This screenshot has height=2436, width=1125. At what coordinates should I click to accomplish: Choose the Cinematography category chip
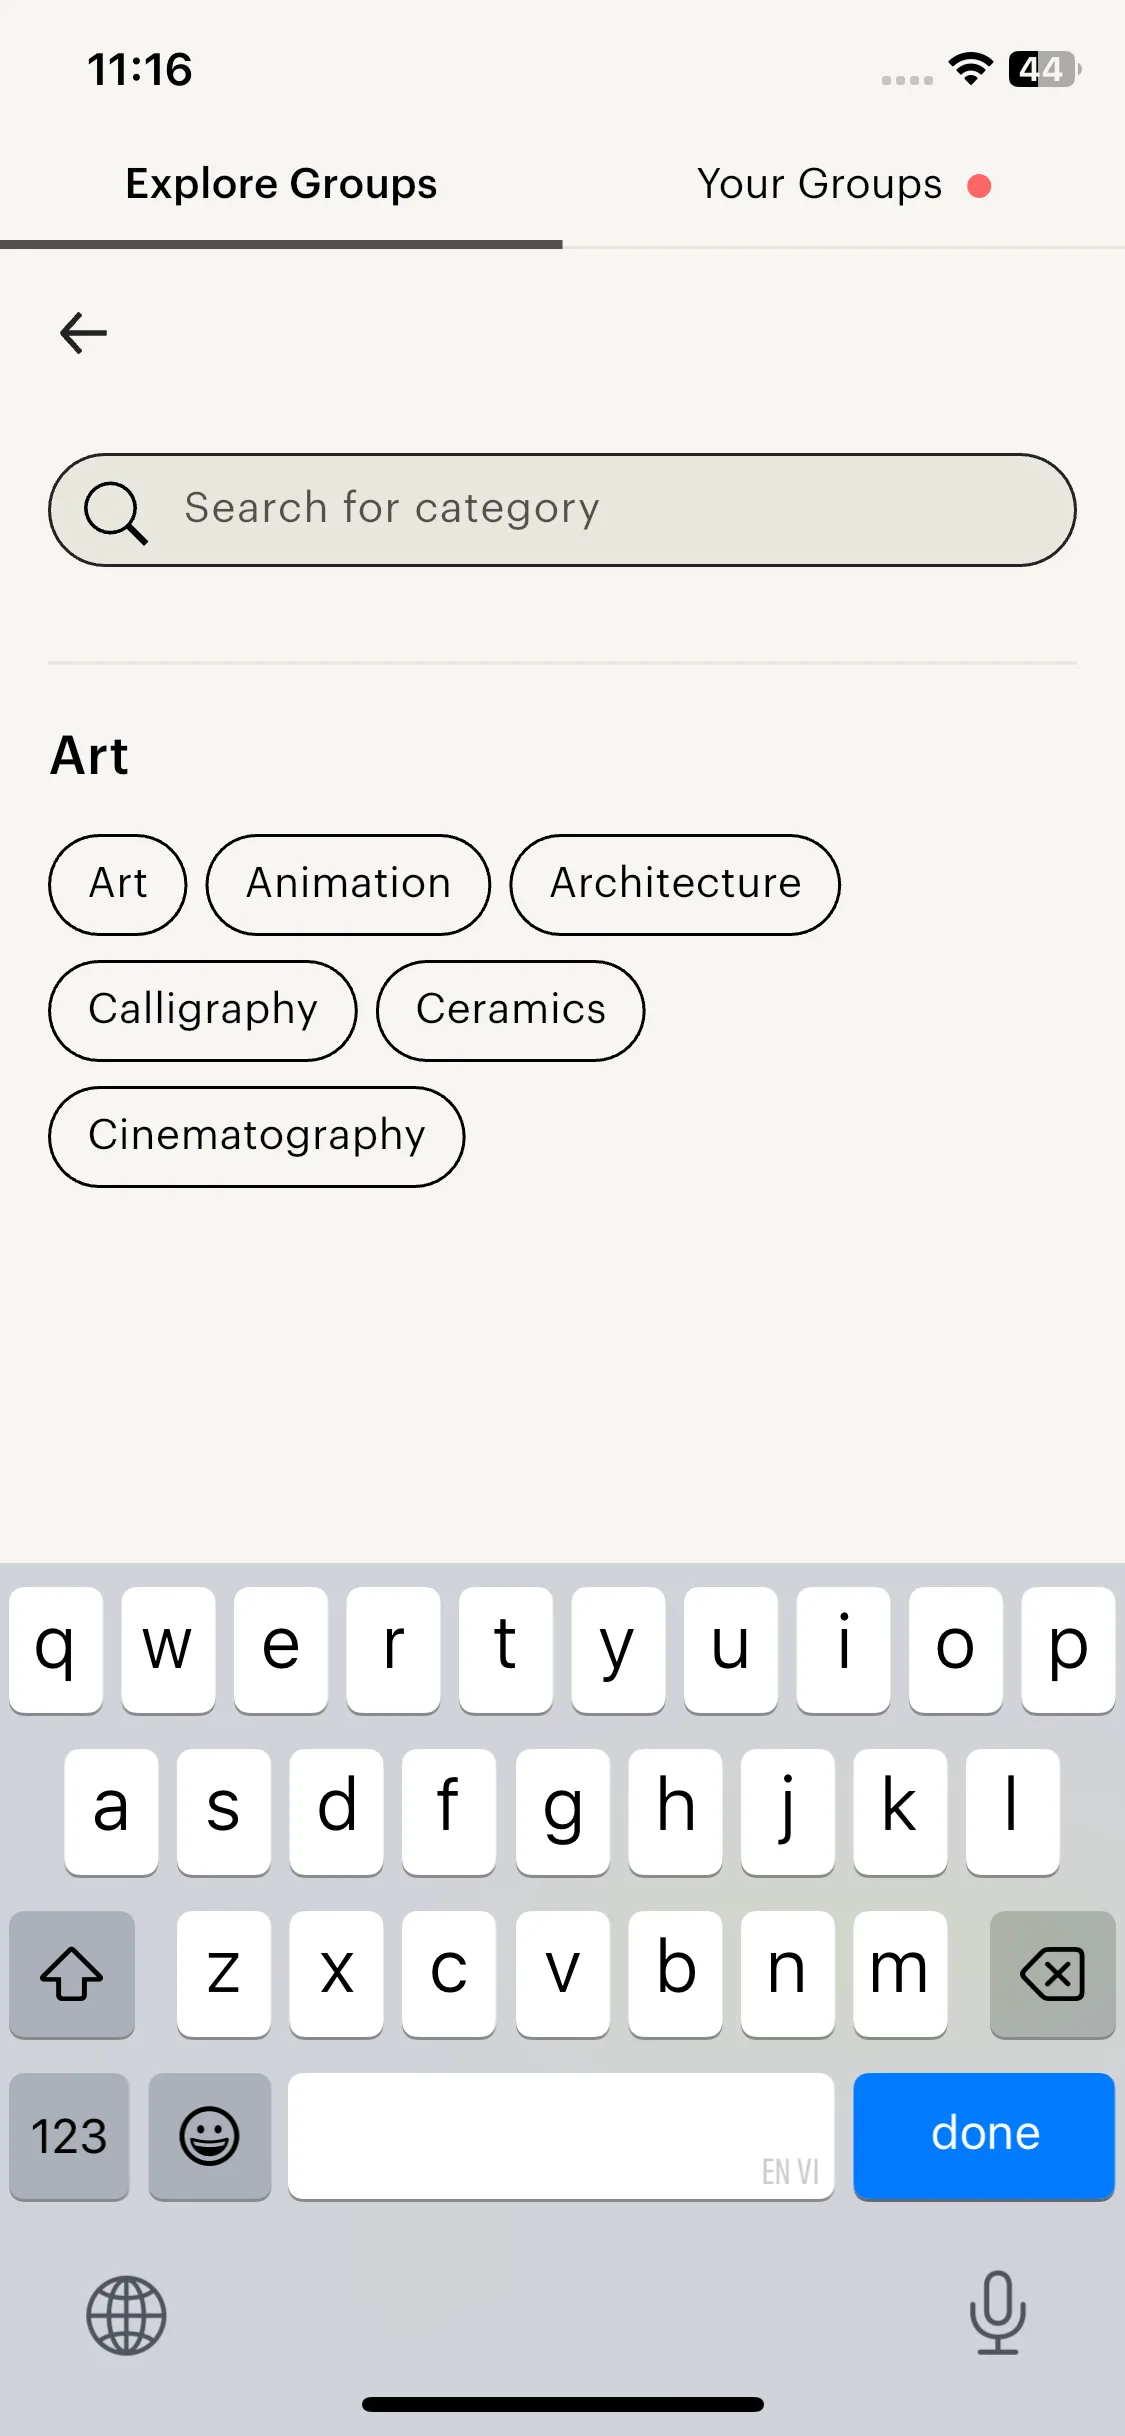pyautogui.click(x=257, y=1136)
